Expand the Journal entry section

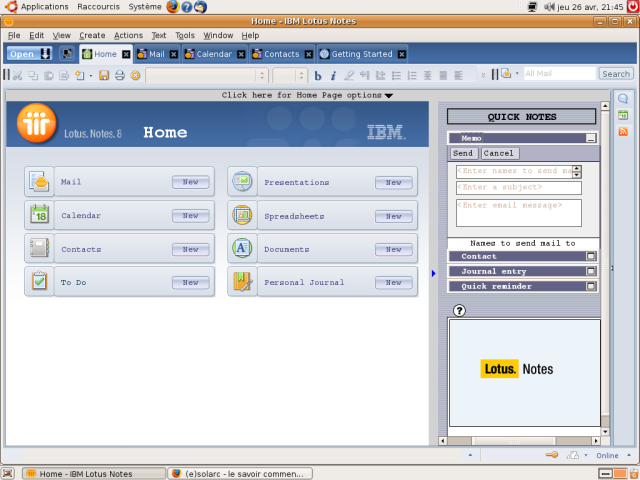click(591, 271)
